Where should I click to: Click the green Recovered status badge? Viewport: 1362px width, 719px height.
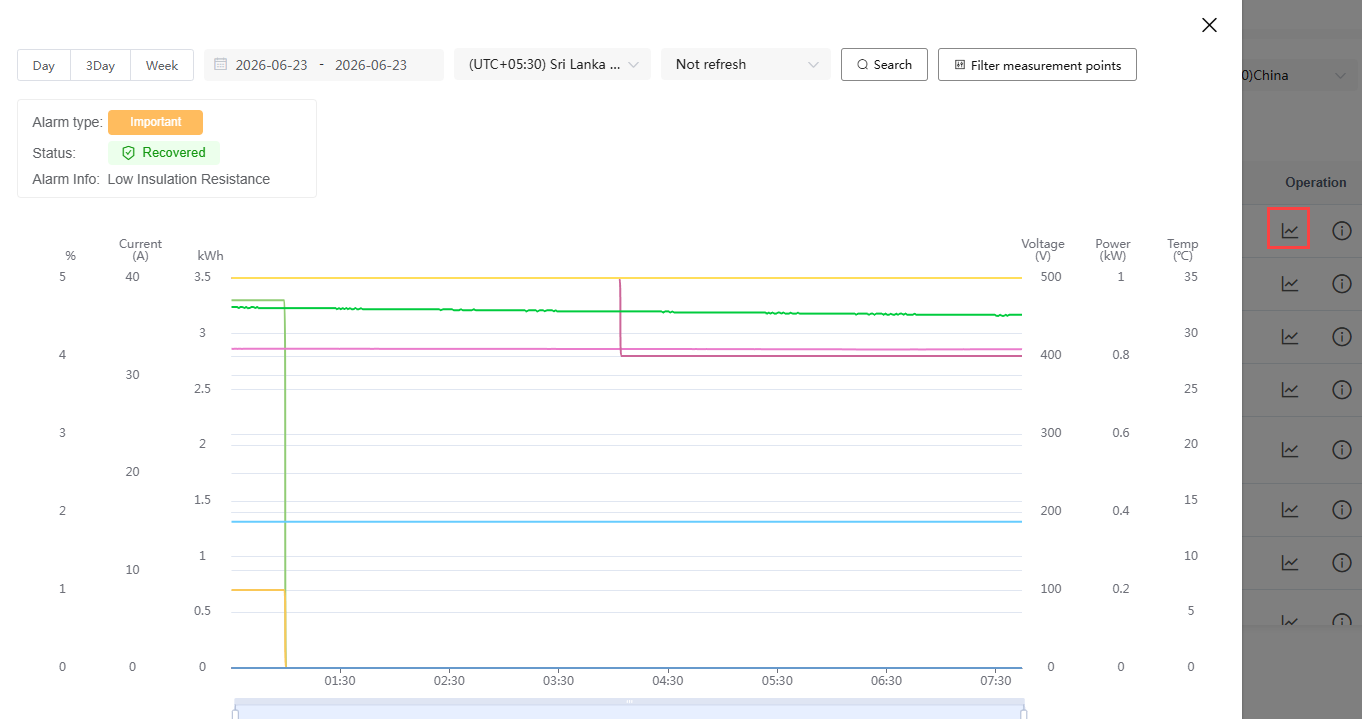pyautogui.click(x=164, y=153)
